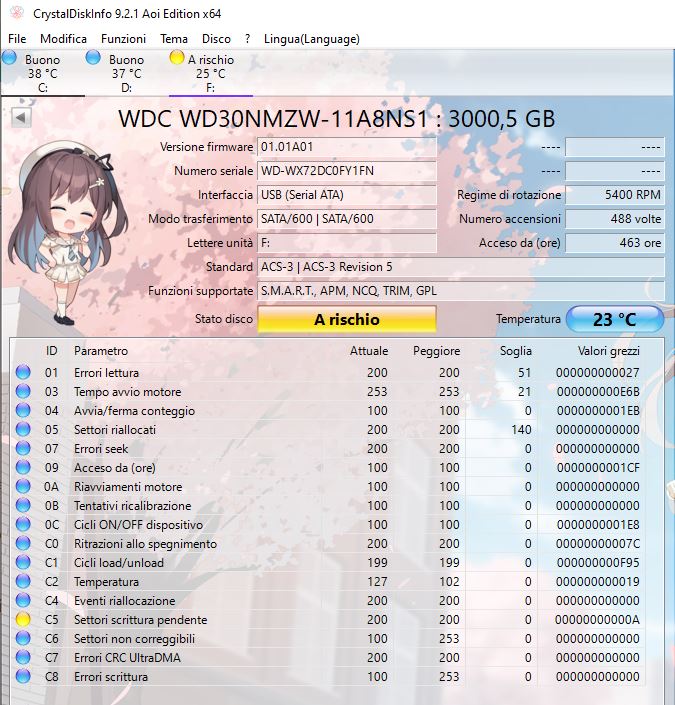Click the yellow status orb above F:

[177, 58]
